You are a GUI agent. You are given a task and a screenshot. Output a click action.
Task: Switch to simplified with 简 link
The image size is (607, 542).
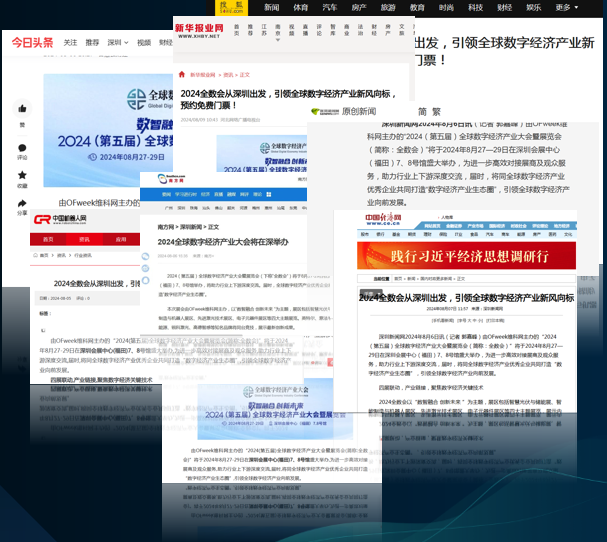click(x=422, y=112)
